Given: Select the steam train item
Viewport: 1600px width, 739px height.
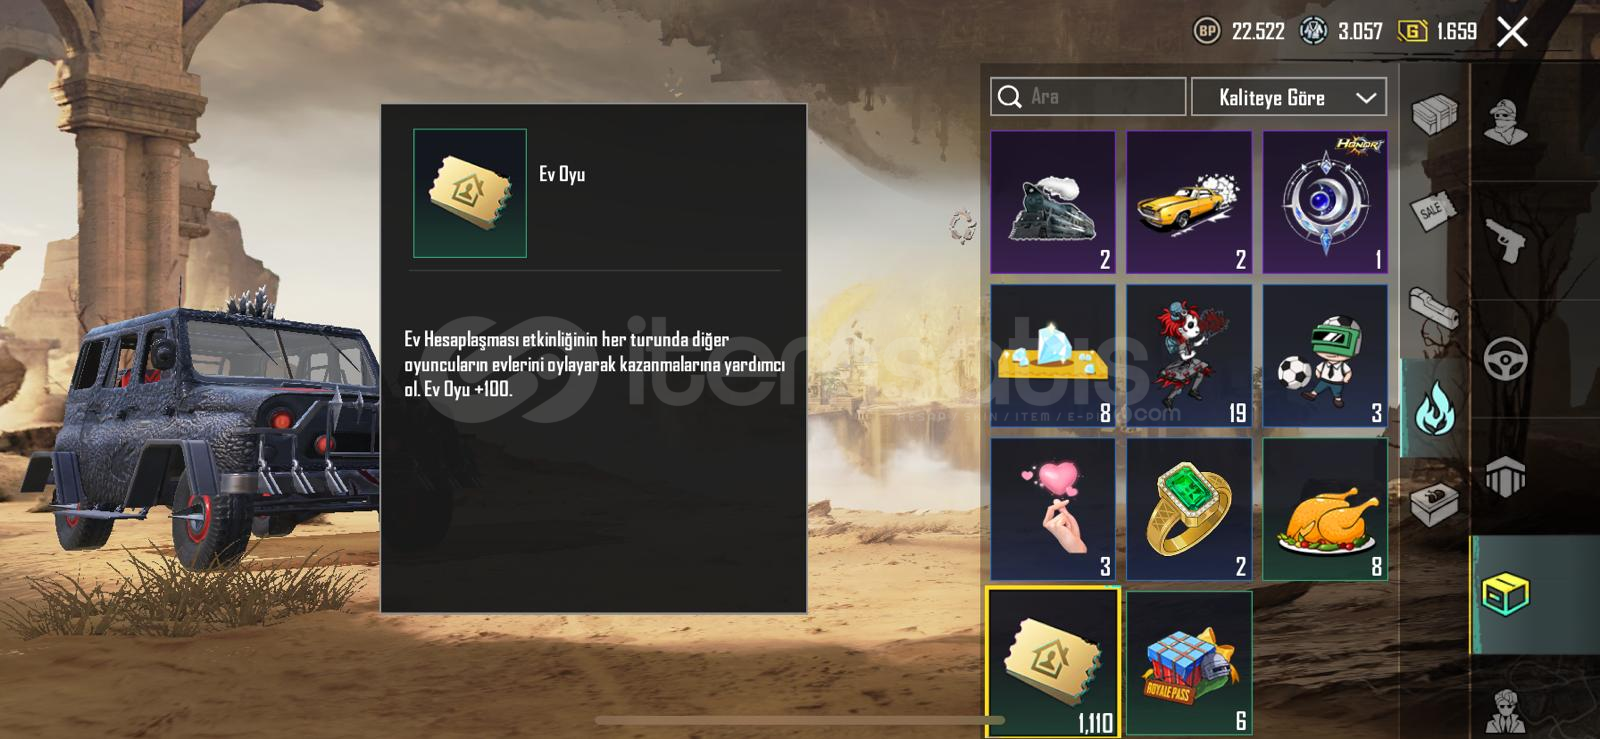Looking at the screenshot, I should tap(1053, 202).
